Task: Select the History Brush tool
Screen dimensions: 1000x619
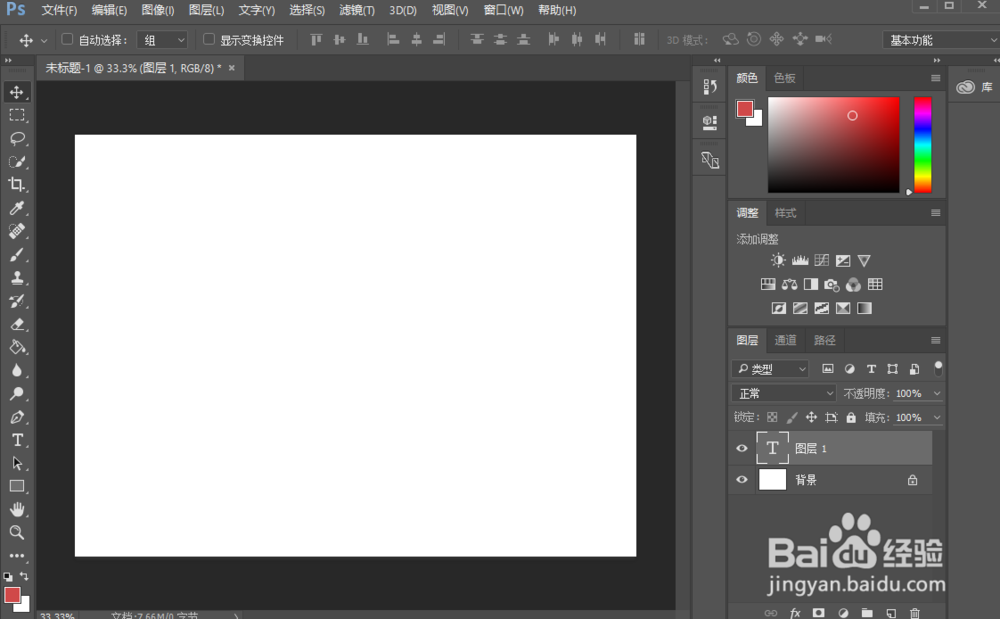Action: pos(17,301)
